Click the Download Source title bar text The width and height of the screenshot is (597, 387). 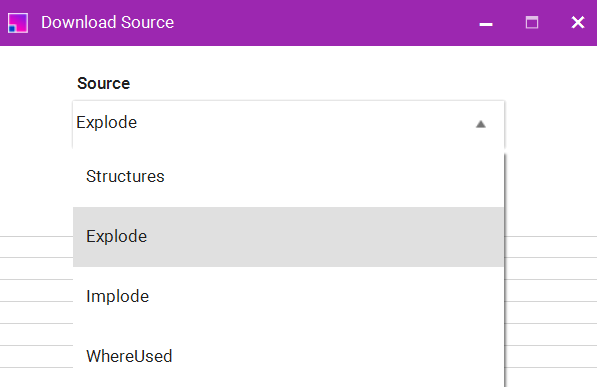[x=107, y=22]
